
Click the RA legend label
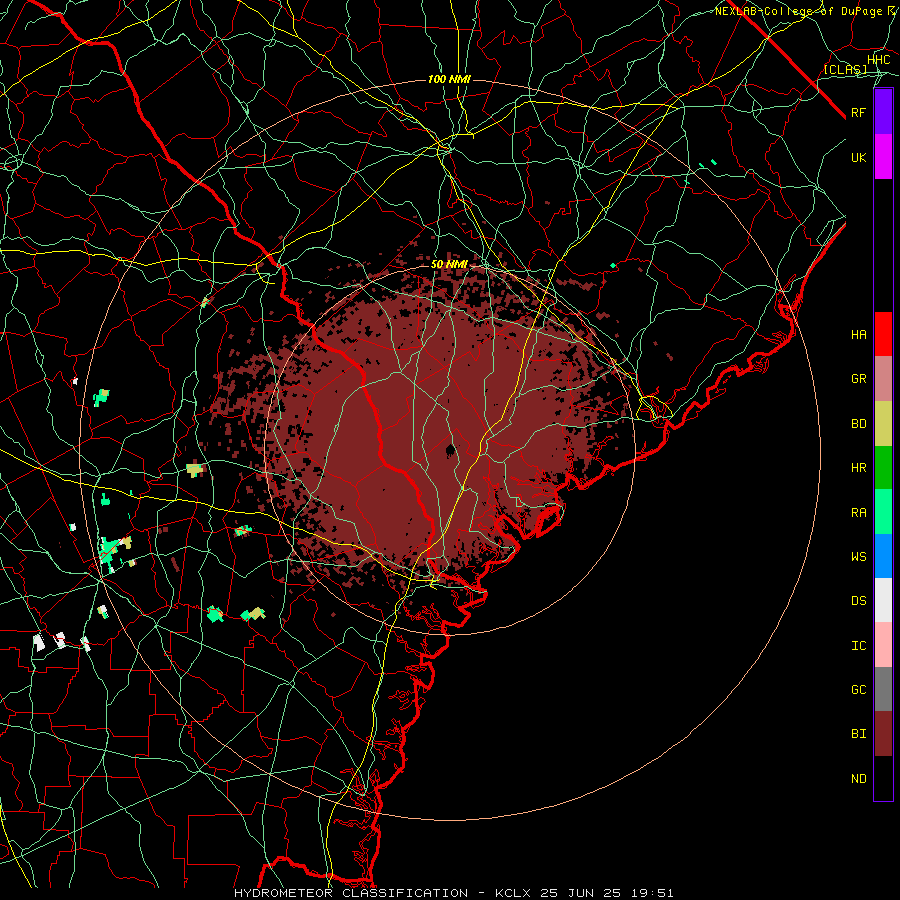[x=859, y=513]
